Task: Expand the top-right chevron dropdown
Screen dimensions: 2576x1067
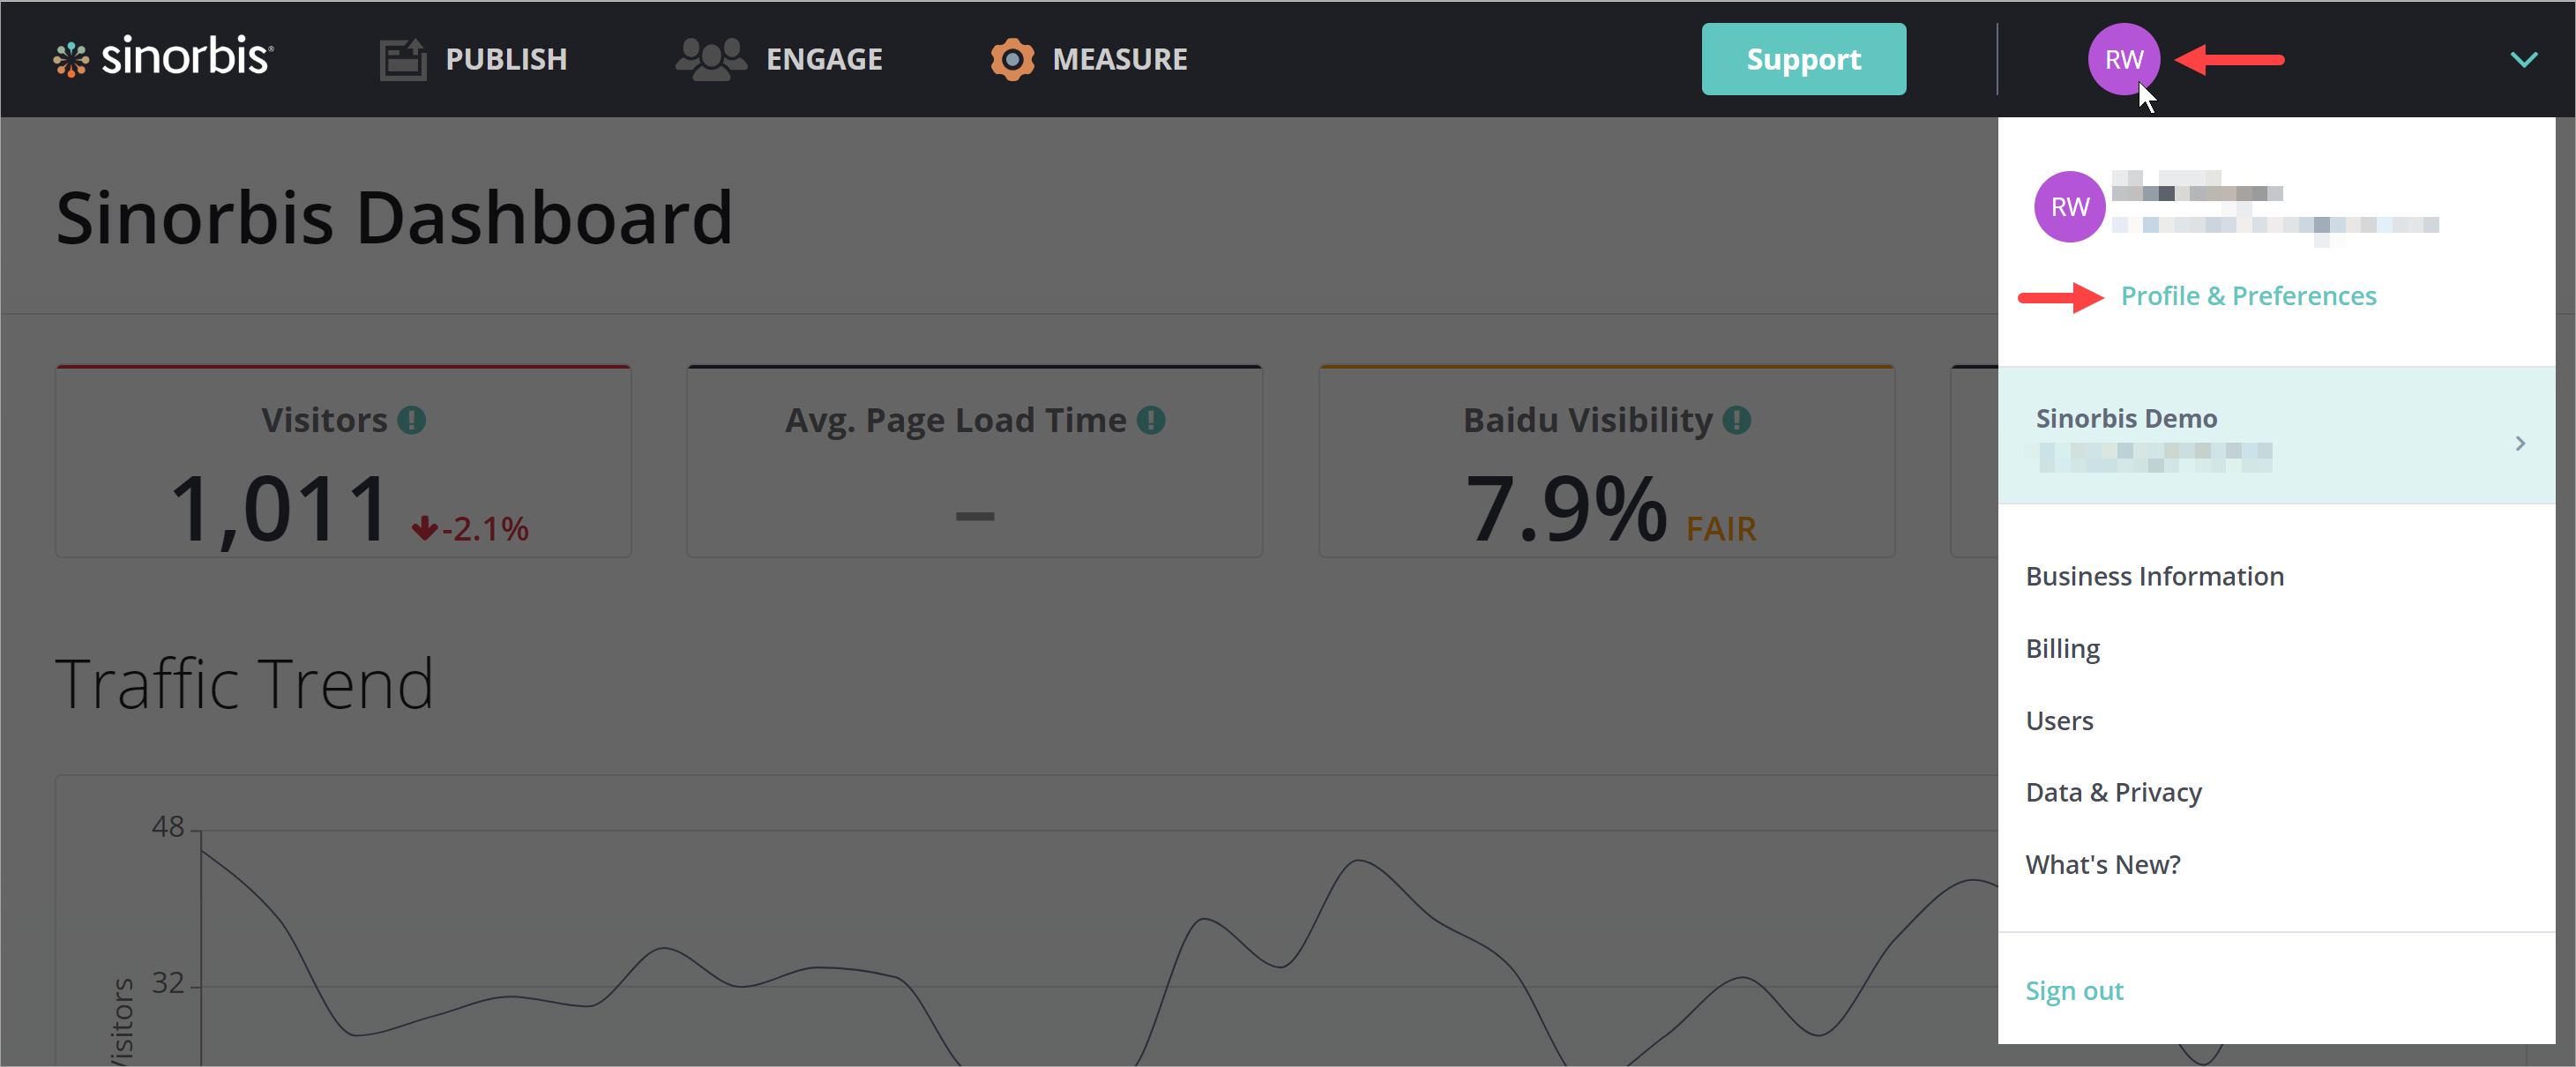Action: [x=2523, y=59]
